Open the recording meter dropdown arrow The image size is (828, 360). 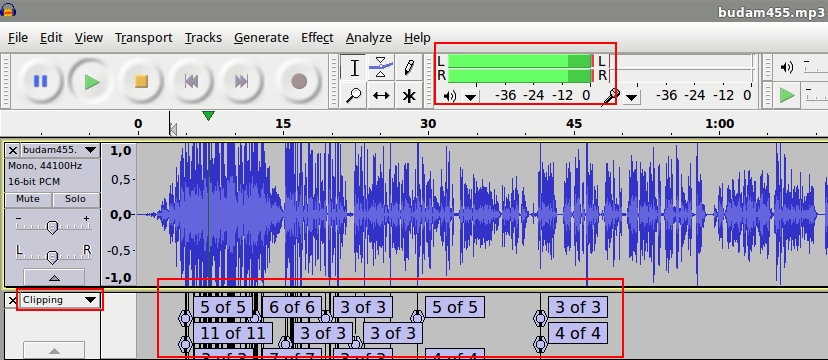[632, 97]
